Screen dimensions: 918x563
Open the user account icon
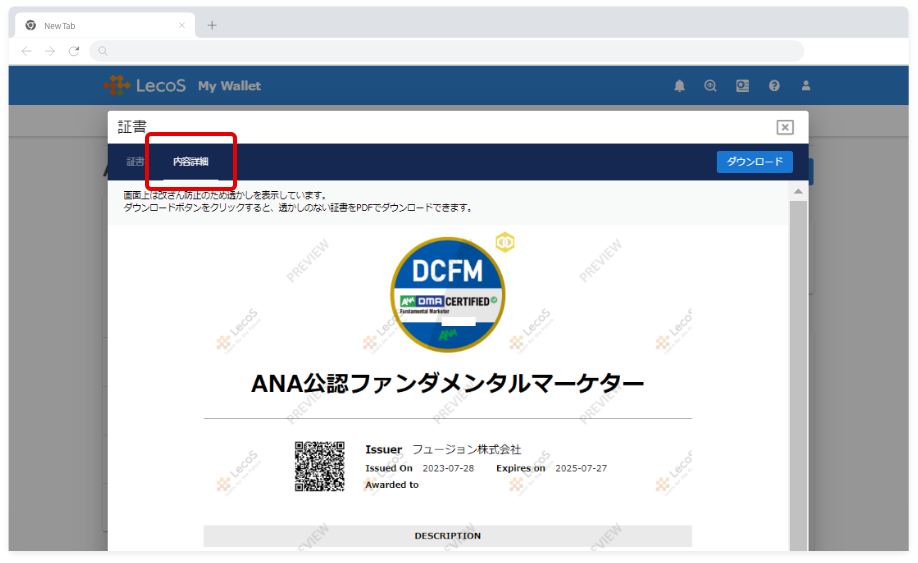806,86
